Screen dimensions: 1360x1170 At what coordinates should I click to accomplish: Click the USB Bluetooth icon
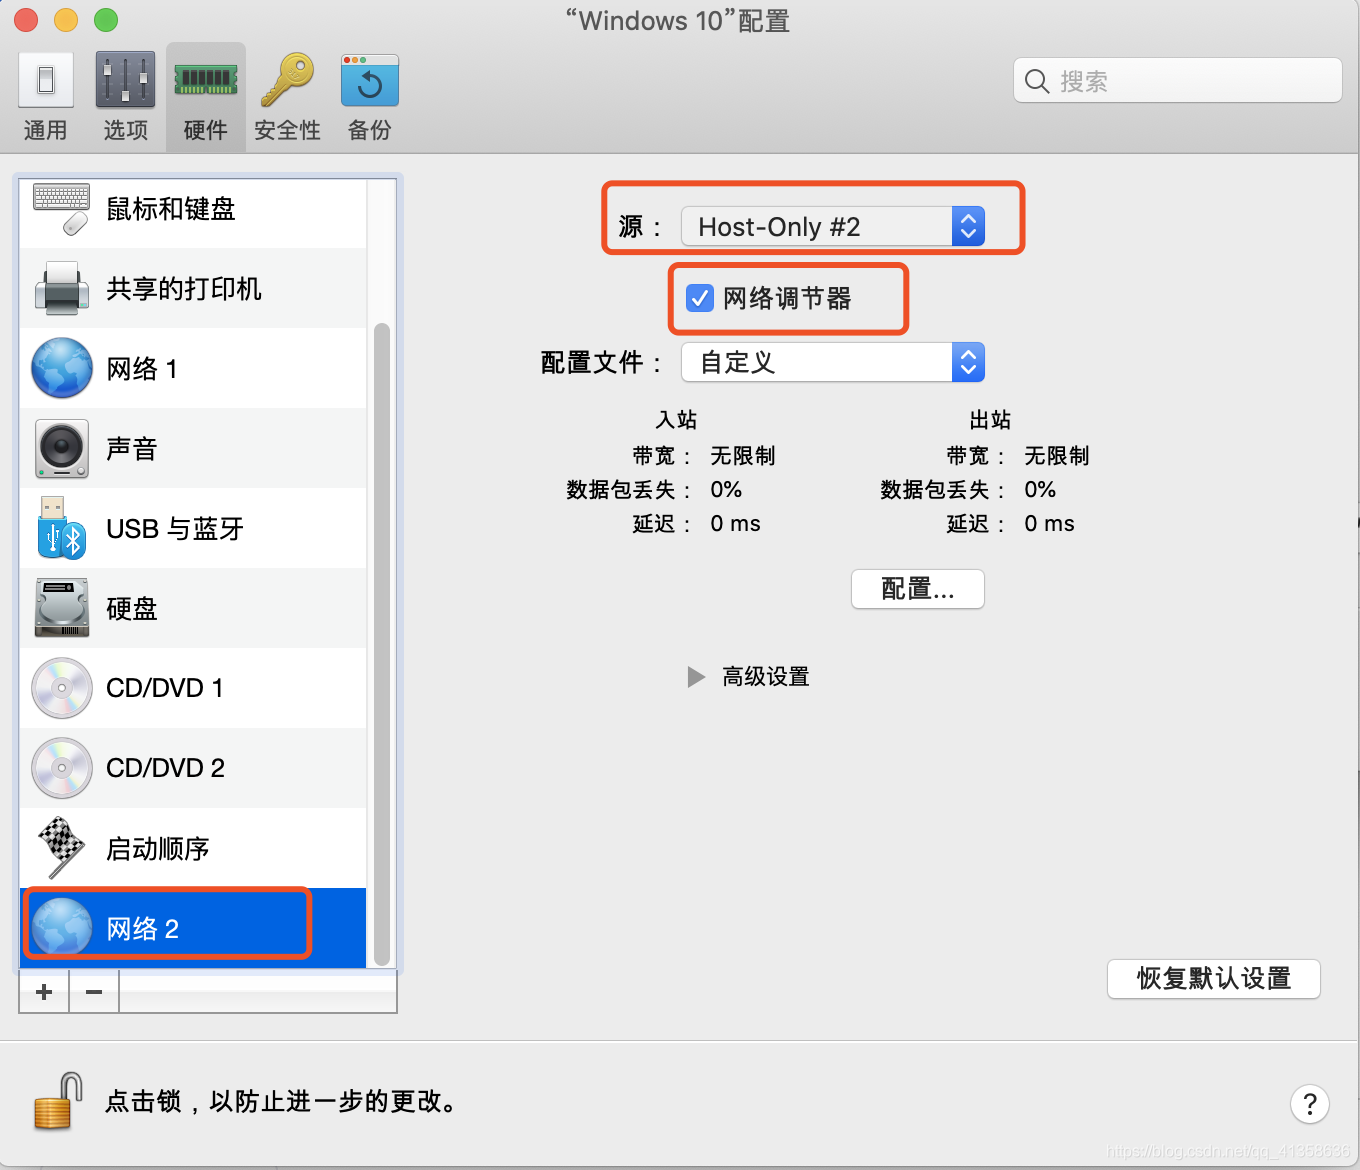[x=62, y=528]
